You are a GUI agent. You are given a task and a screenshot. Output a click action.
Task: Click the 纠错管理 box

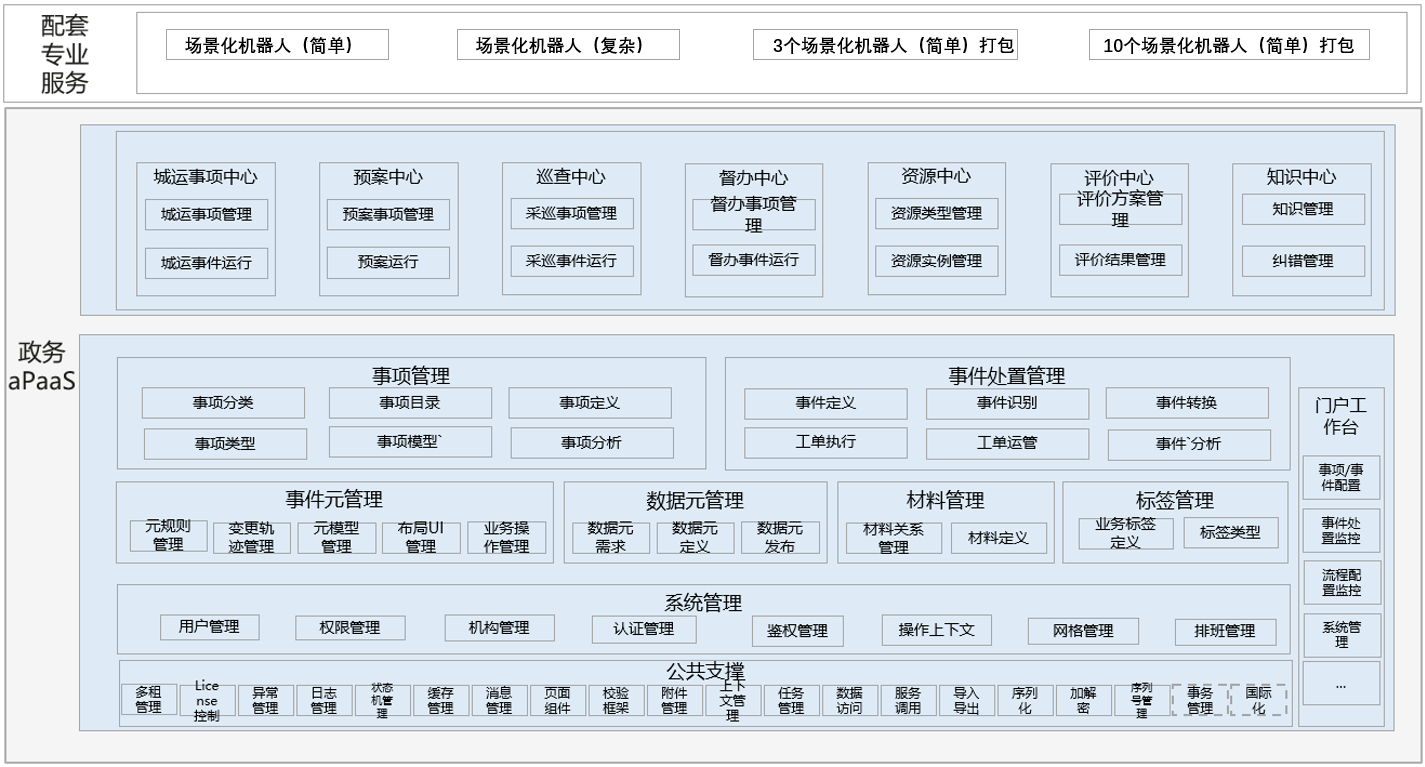1303,261
